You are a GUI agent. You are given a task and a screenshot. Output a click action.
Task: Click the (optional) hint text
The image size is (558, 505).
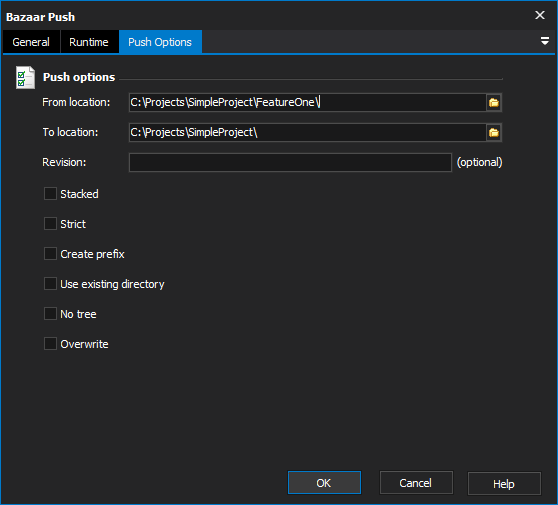click(479, 162)
